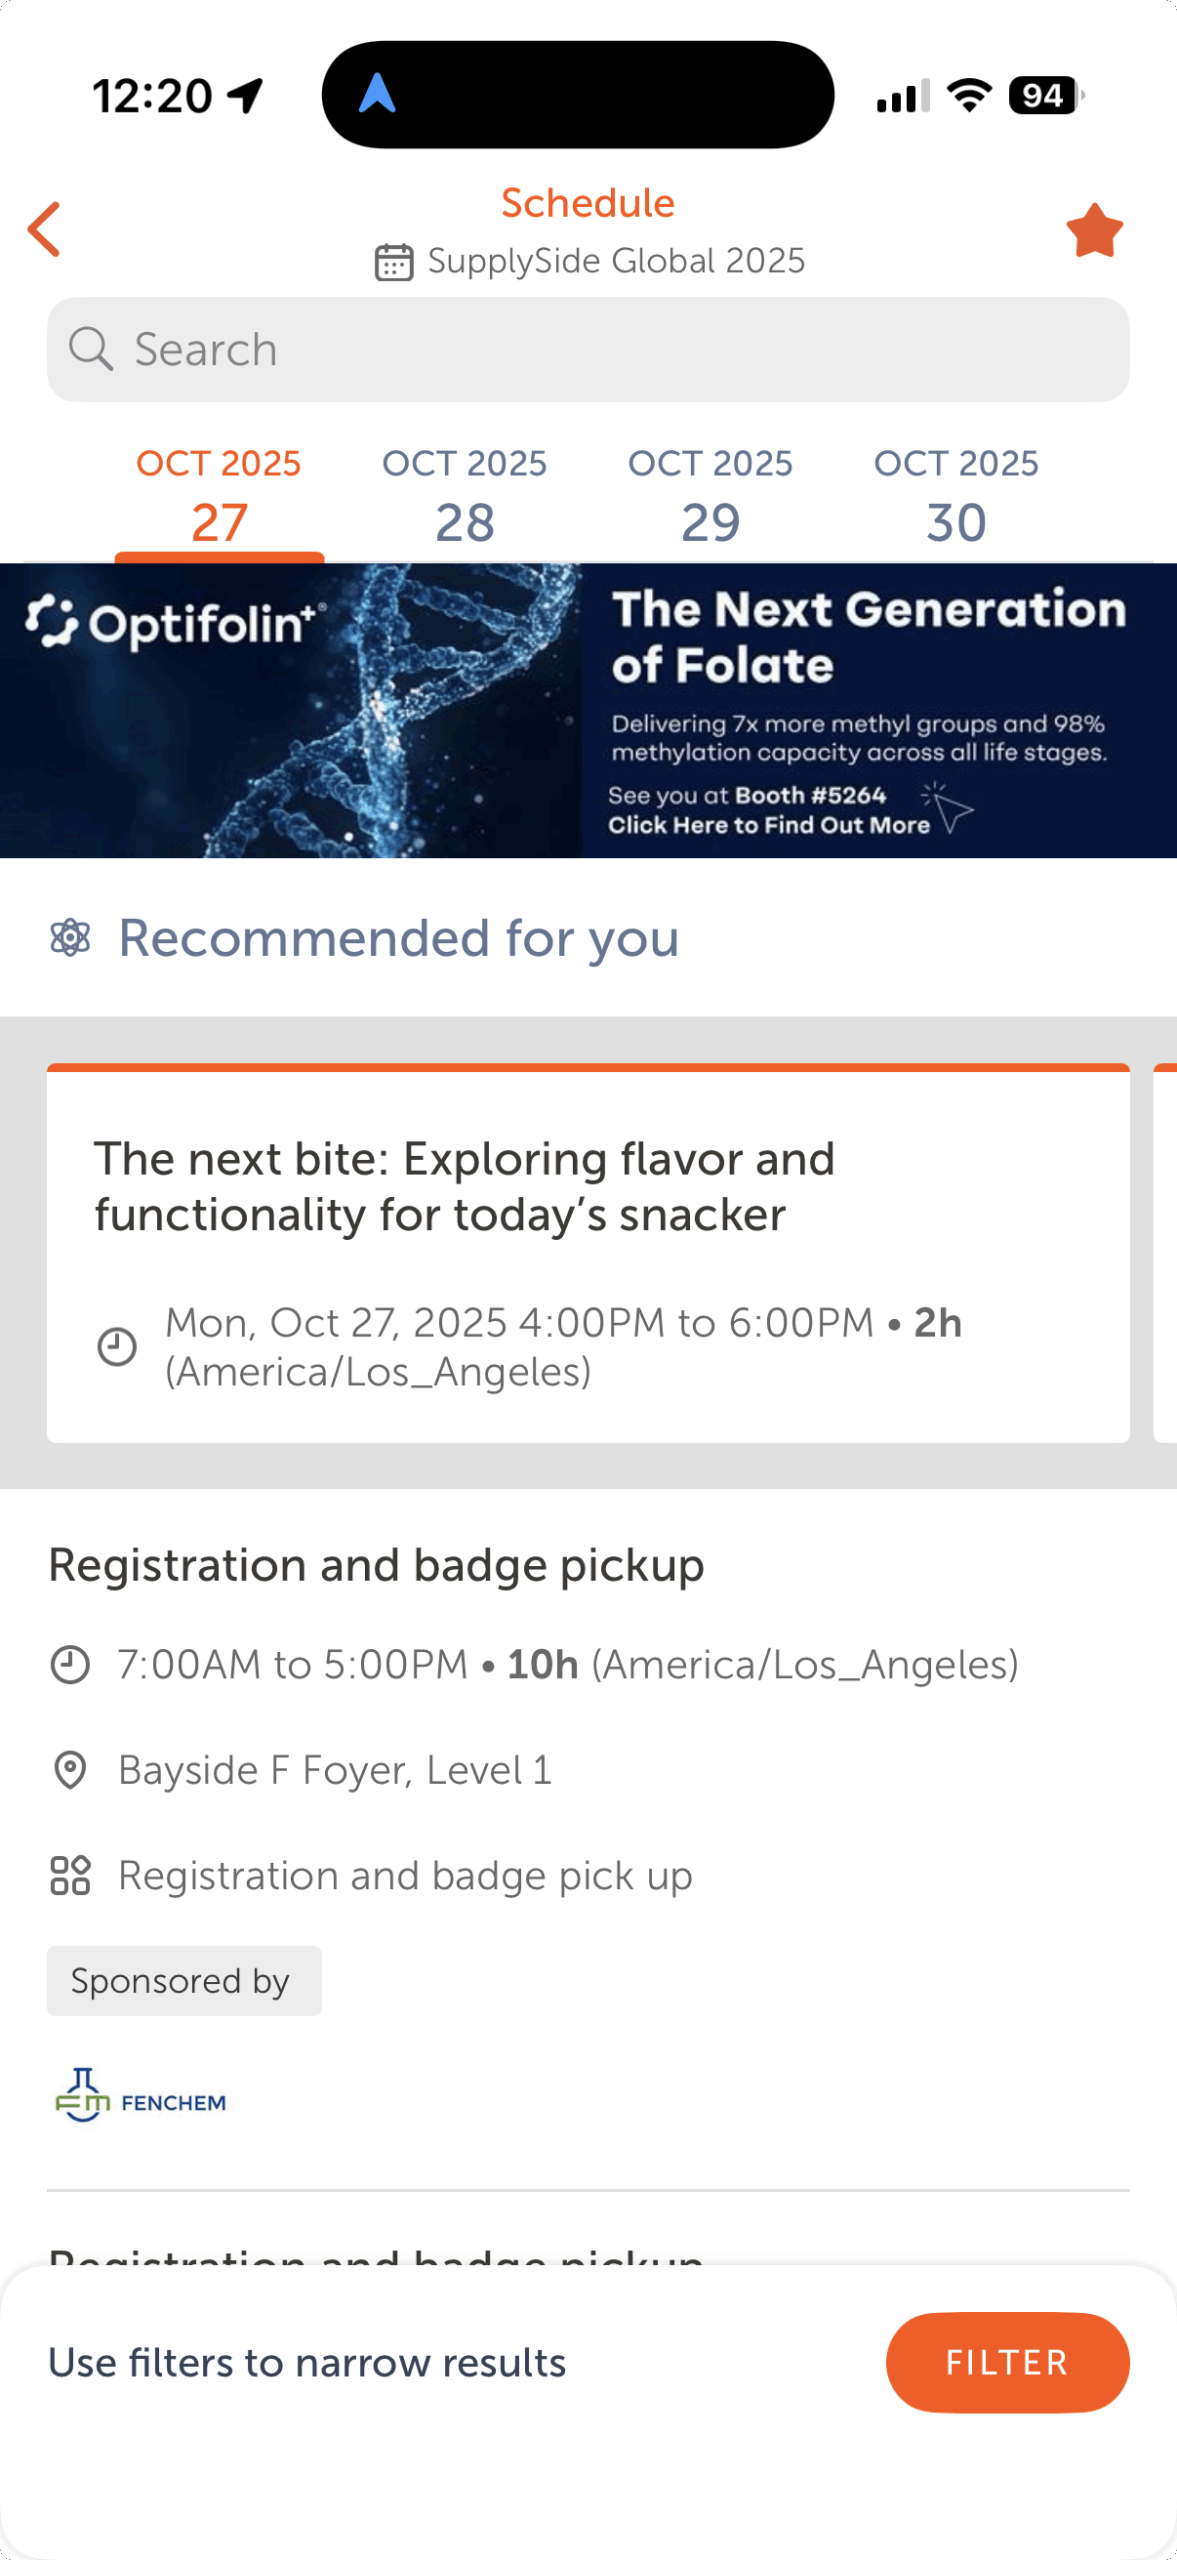This screenshot has height=2560, width=1177.
Task: Tap the location arrow in Dynamic Island
Action: tap(377, 95)
